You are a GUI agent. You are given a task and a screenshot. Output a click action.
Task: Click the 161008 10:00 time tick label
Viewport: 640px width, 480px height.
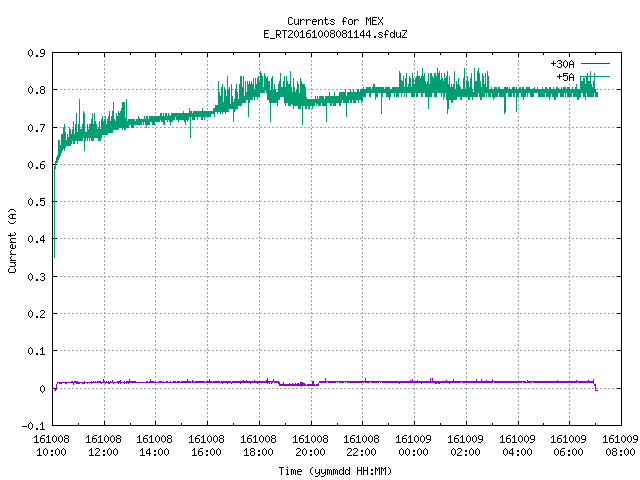click(51, 445)
